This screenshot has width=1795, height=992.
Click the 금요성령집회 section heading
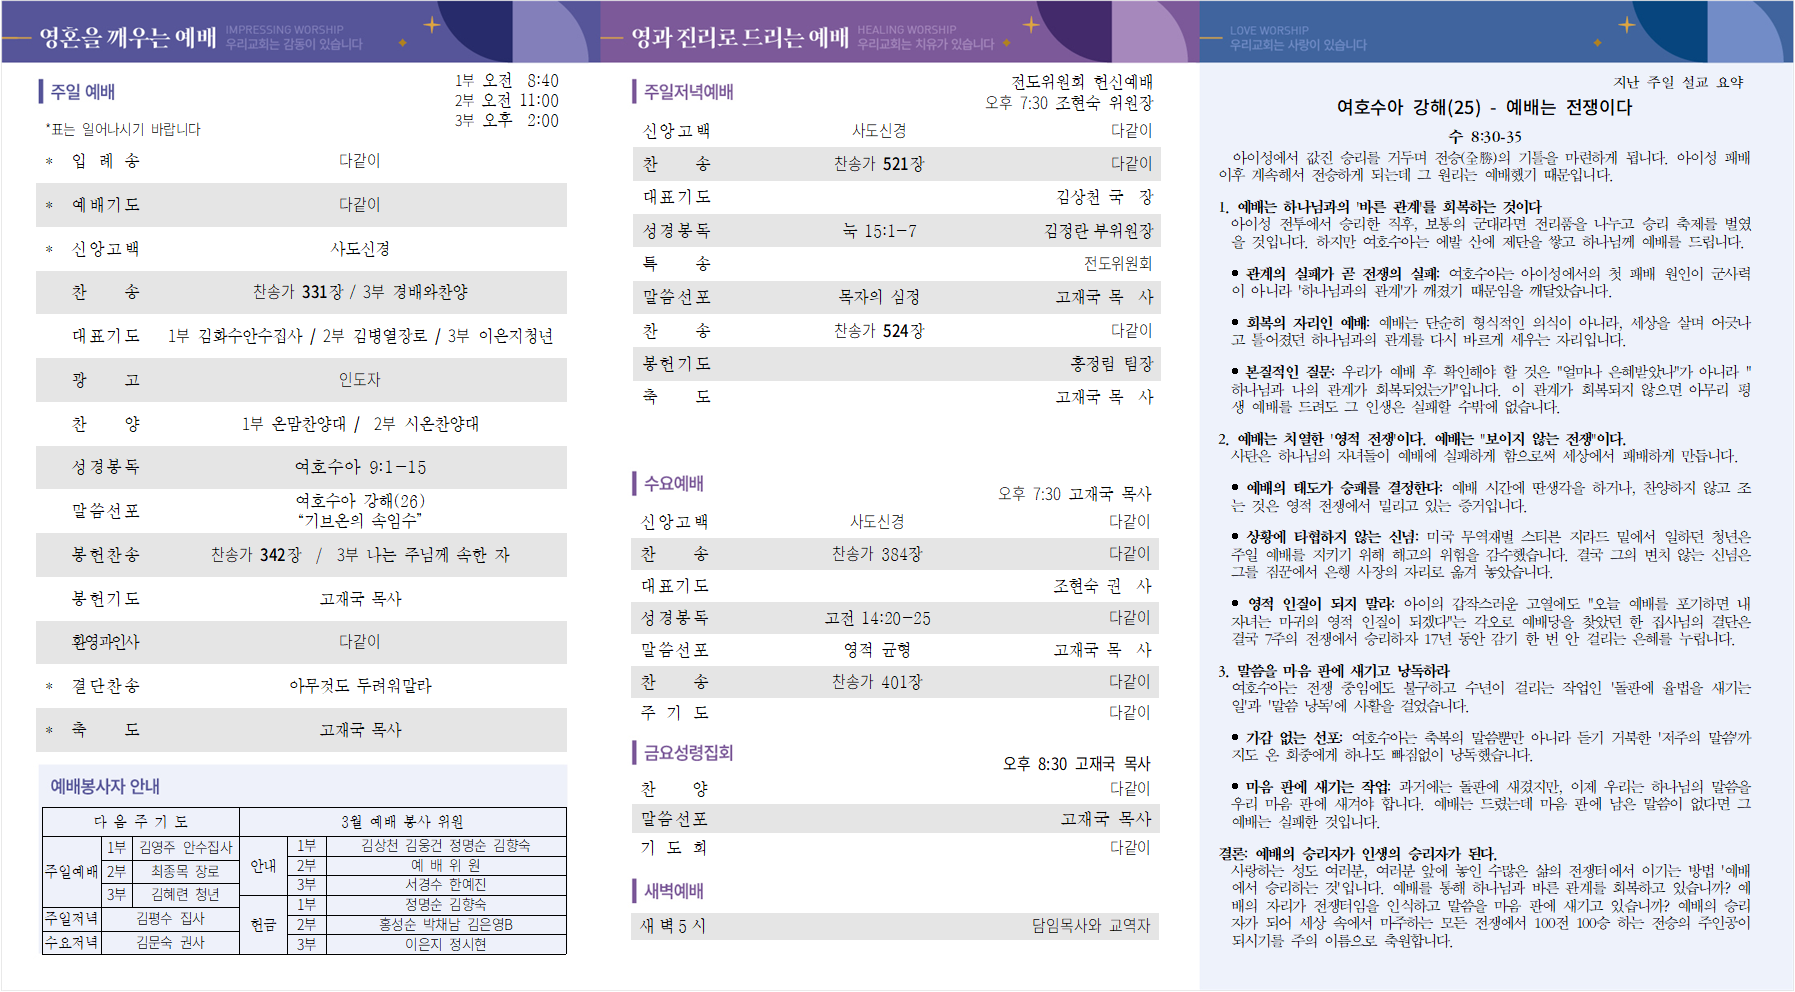coord(688,753)
